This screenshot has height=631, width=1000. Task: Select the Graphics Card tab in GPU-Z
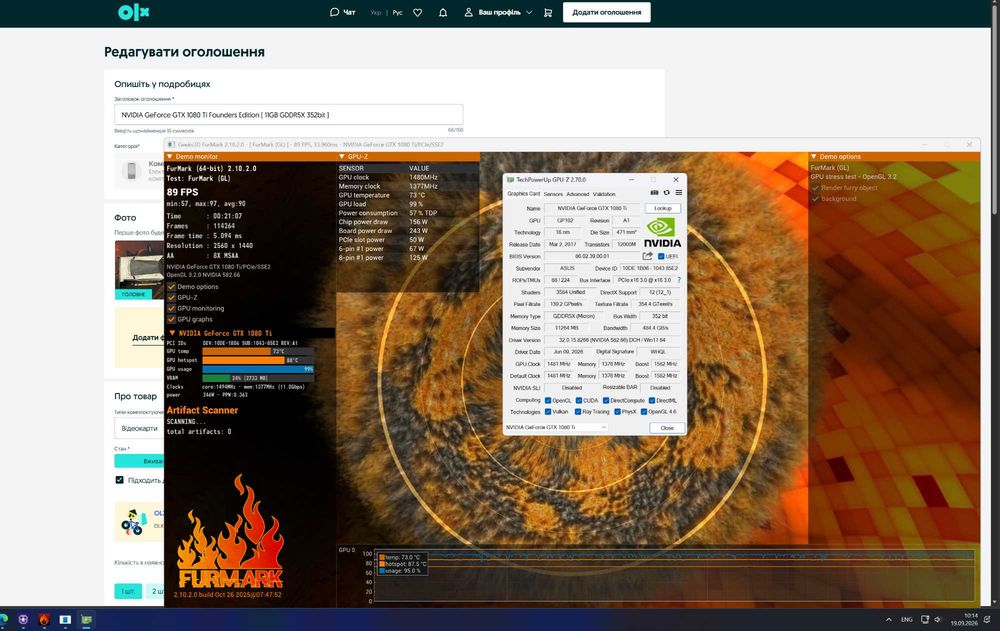pyautogui.click(x=524, y=193)
